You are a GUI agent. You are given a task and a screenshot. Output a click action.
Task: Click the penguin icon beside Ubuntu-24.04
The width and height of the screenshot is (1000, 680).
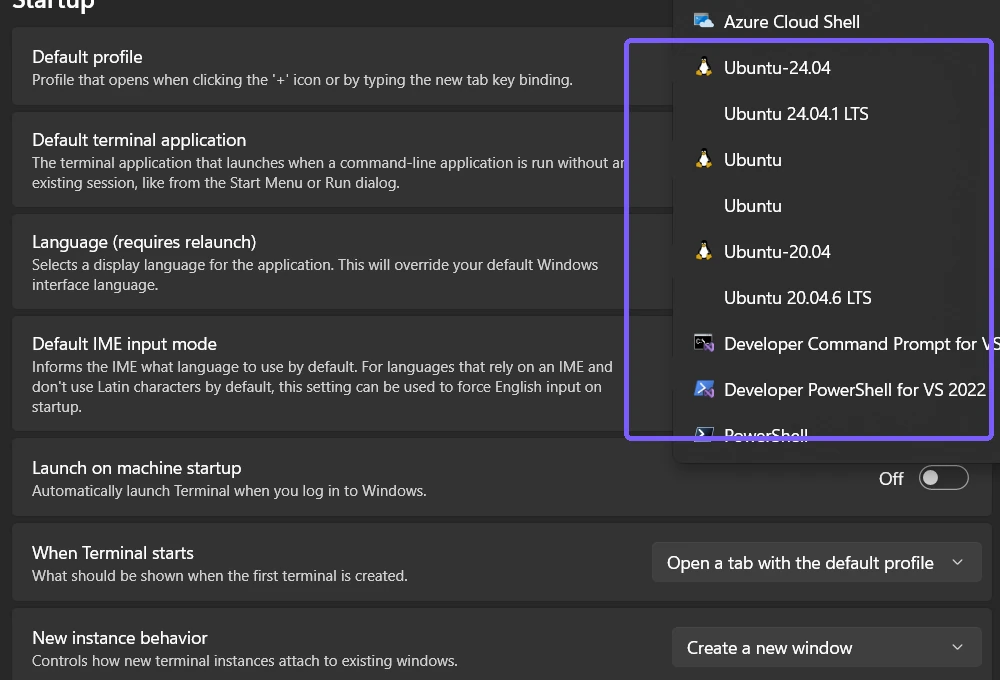[703, 67]
